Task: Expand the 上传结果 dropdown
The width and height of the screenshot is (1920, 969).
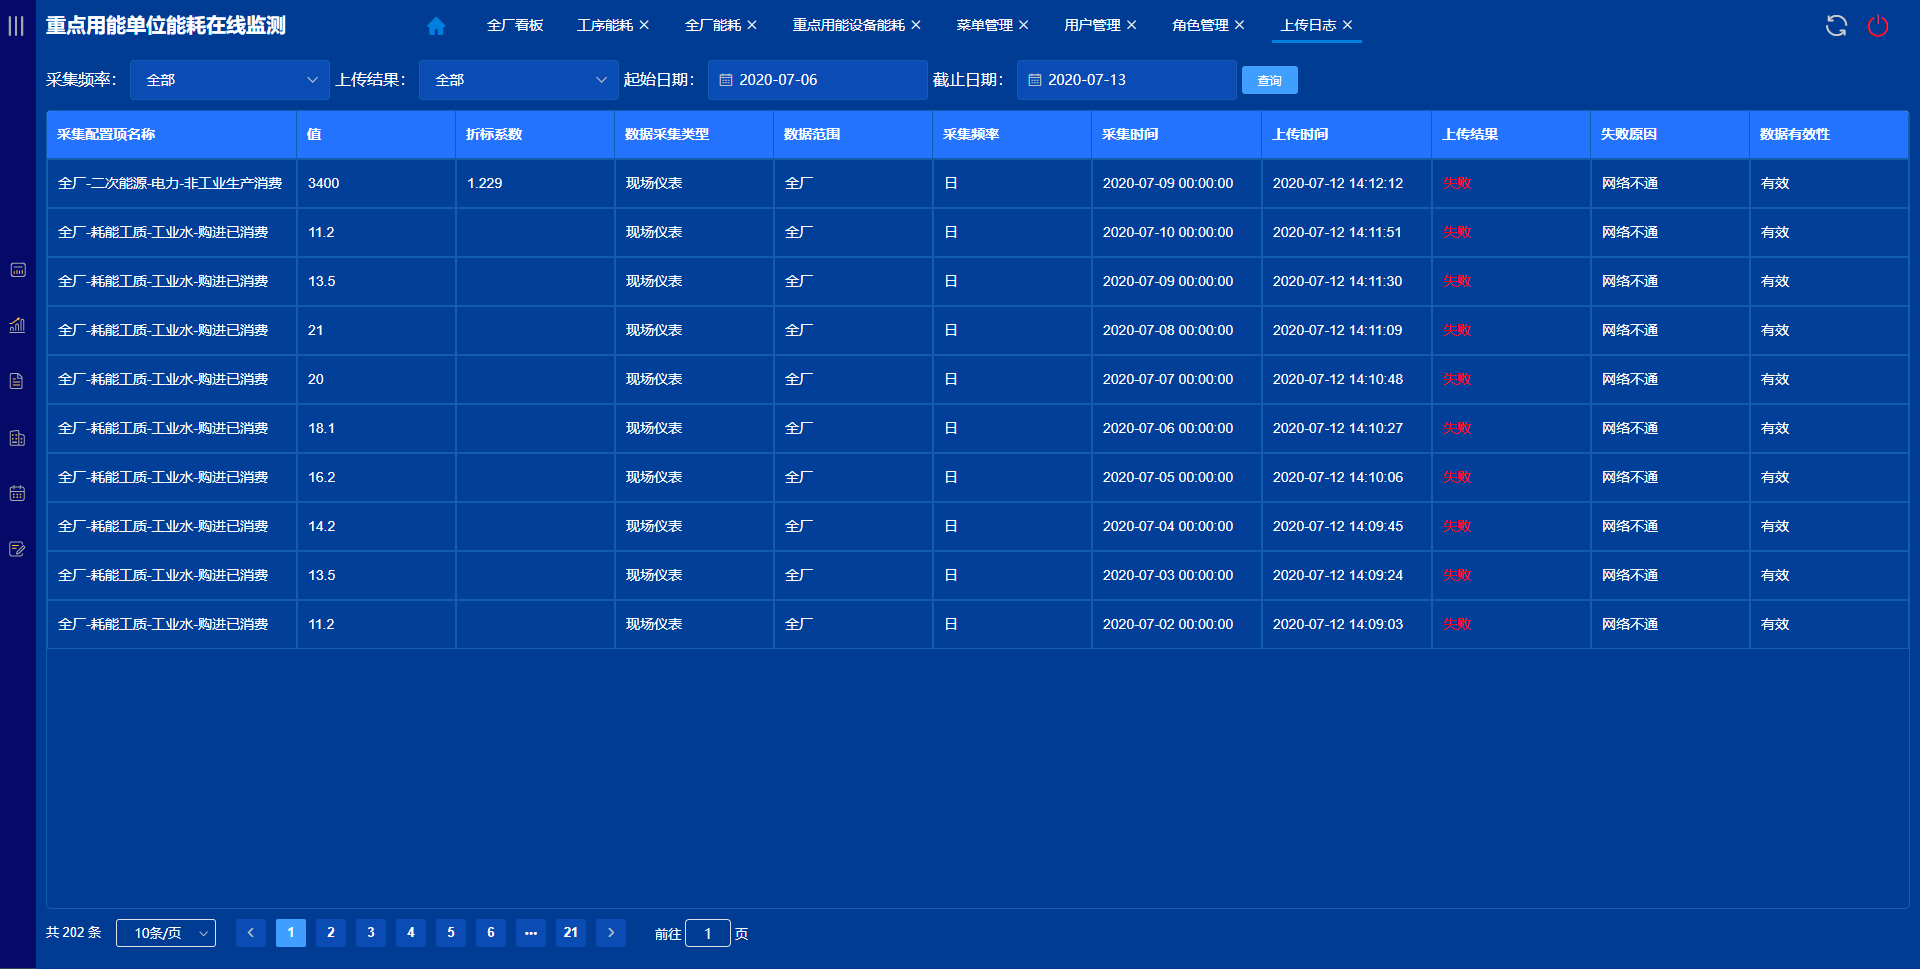Action: 519,80
